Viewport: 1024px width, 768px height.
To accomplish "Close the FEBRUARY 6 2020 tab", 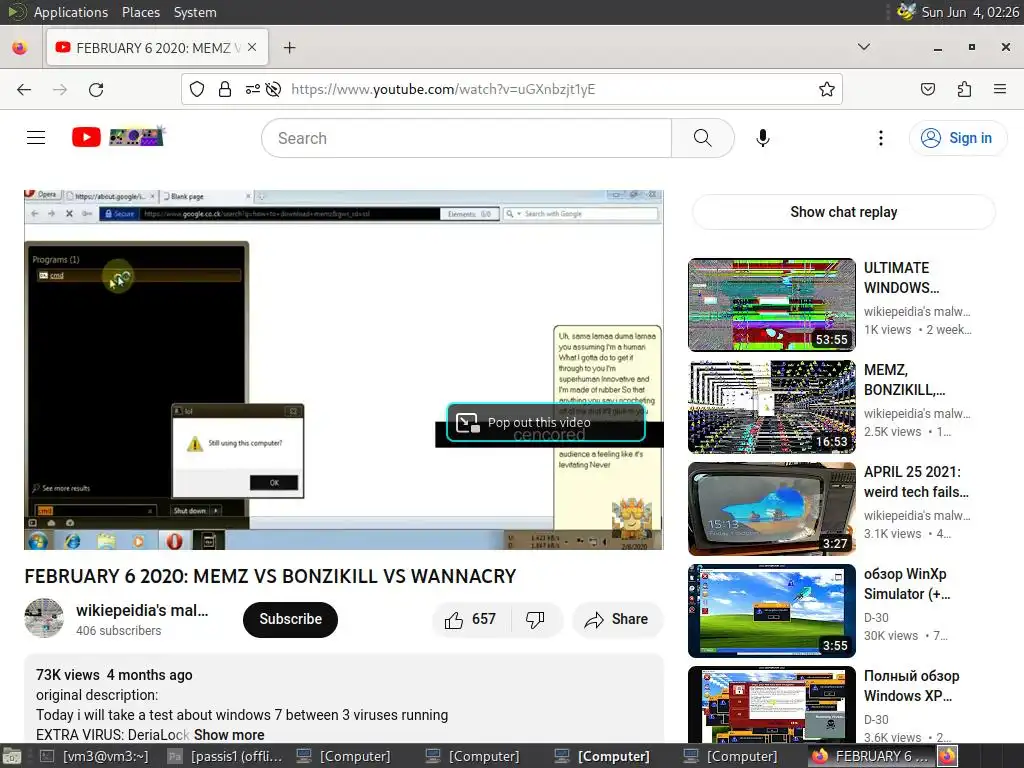I will pos(252,48).
